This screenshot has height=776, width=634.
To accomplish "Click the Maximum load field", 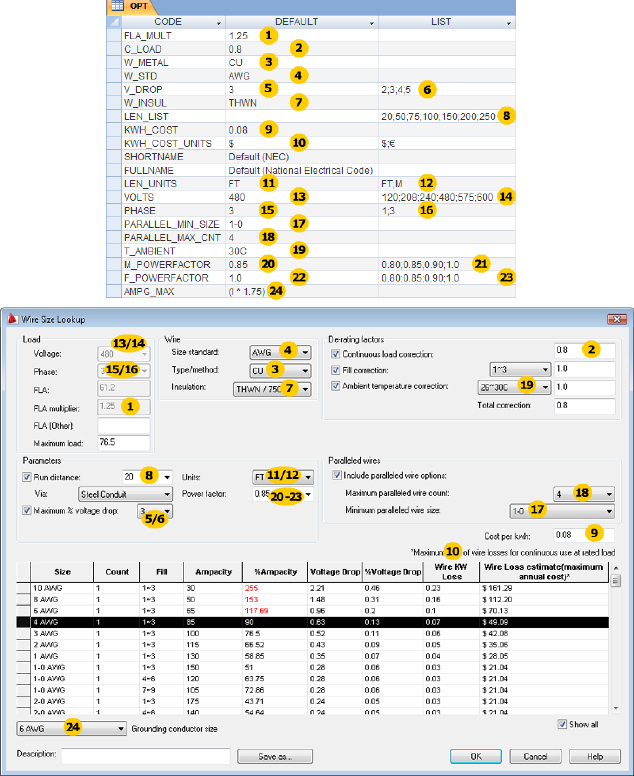I will (x=124, y=442).
